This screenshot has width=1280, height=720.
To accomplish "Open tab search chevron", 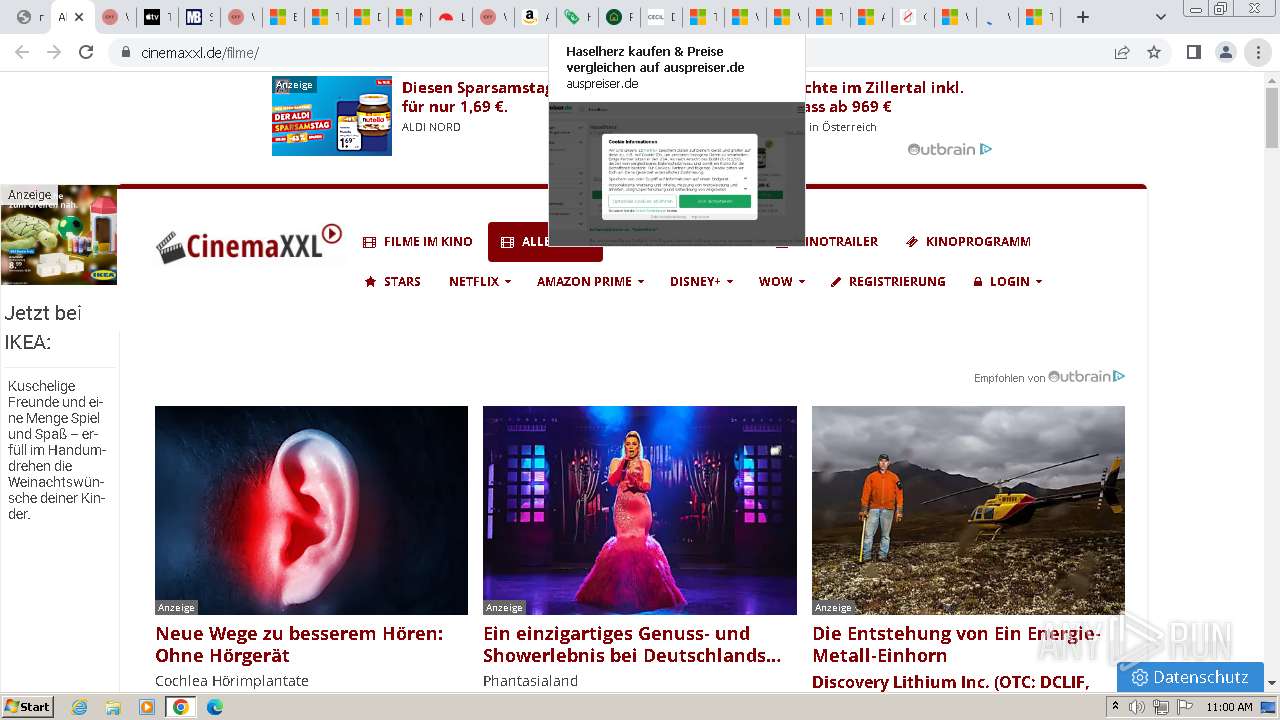I will (x=1160, y=17).
